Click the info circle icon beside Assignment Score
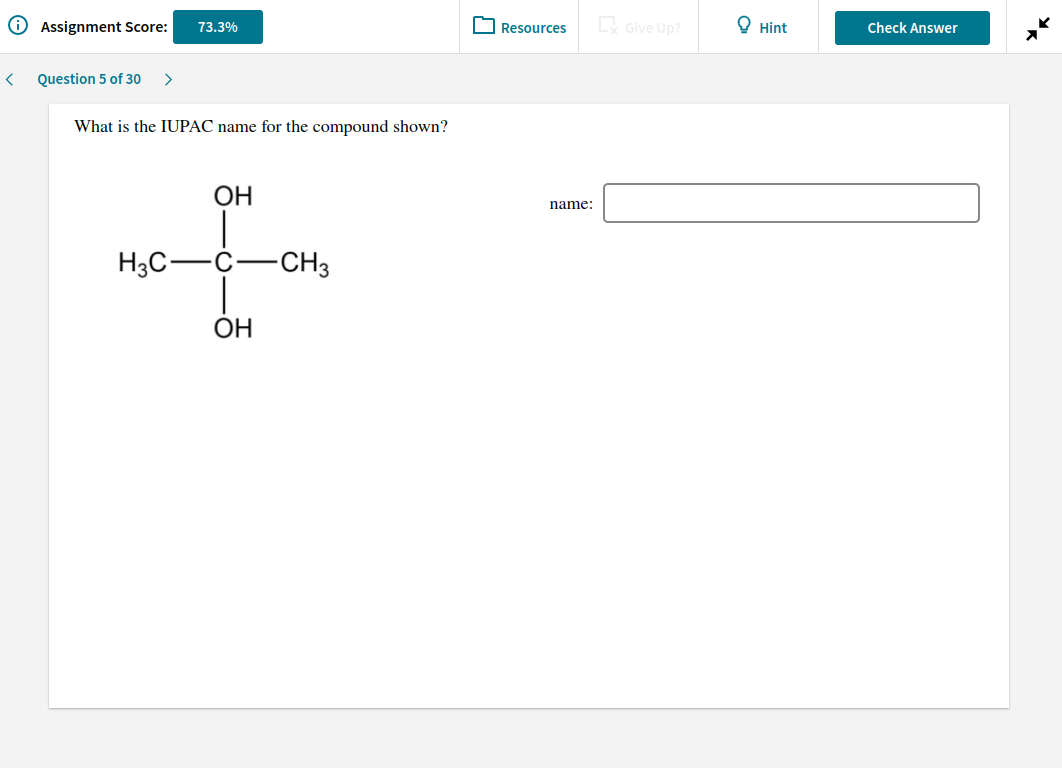Screen dimensions: 1062x768 [18, 25]
